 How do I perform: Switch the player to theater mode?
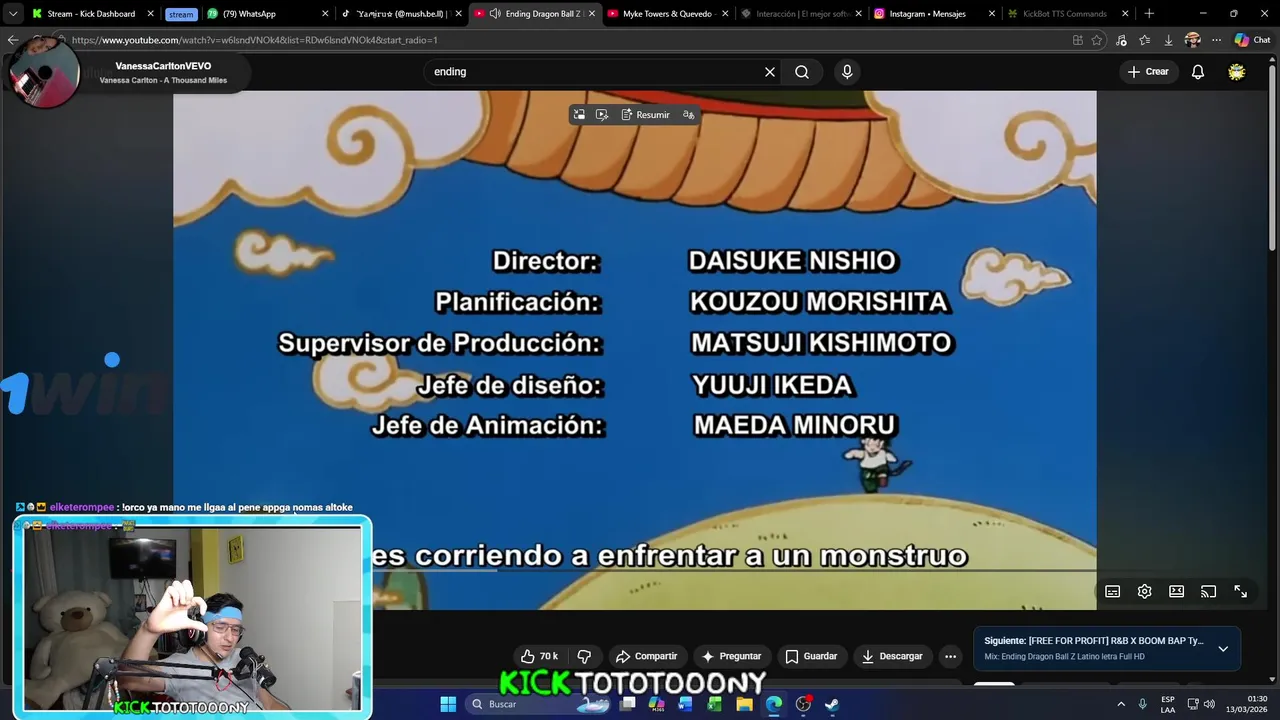[x=1176, y=591]
